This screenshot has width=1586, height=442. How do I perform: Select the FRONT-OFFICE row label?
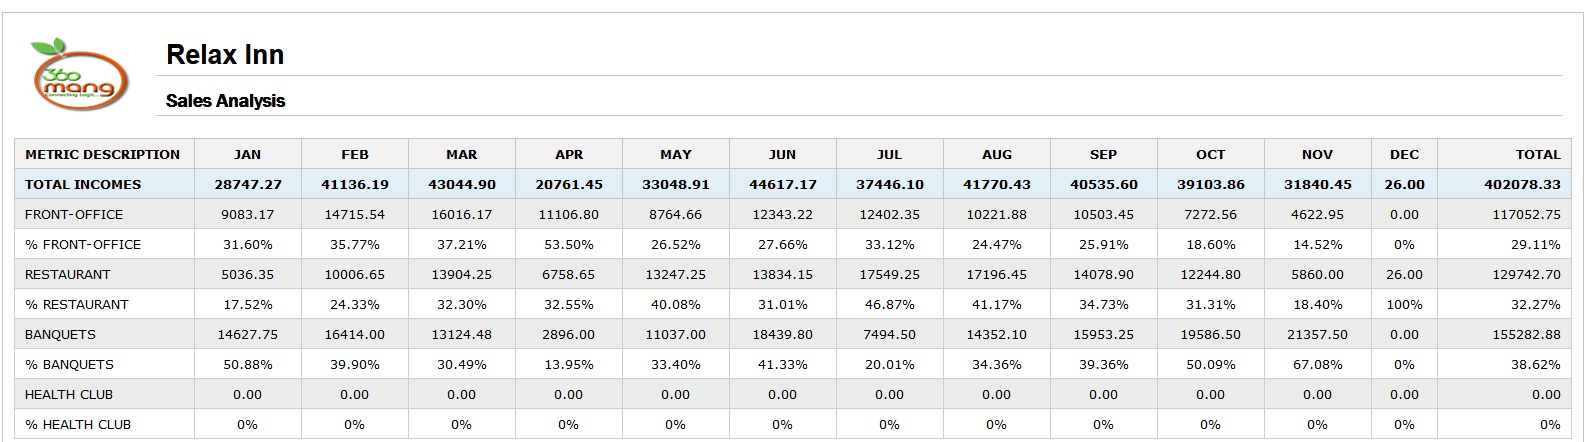pos(74,214)
